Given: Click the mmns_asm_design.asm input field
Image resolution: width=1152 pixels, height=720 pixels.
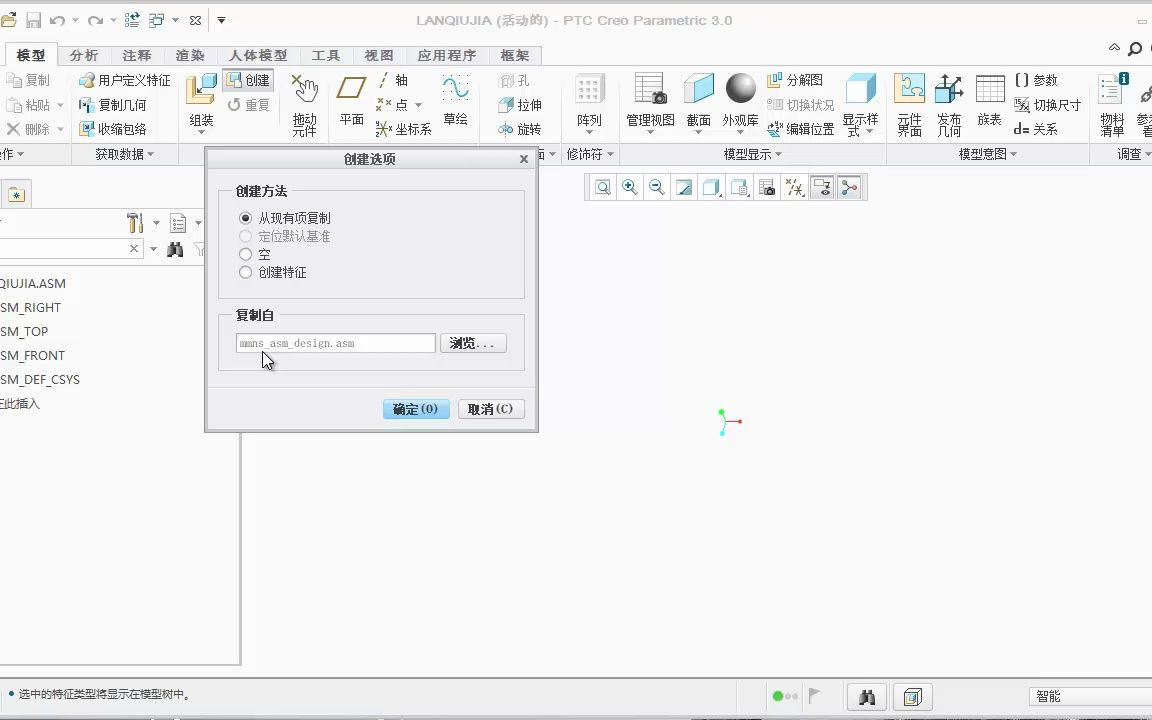Looking at the screenshot, I should pyautogui.click(x=334, y=343).
